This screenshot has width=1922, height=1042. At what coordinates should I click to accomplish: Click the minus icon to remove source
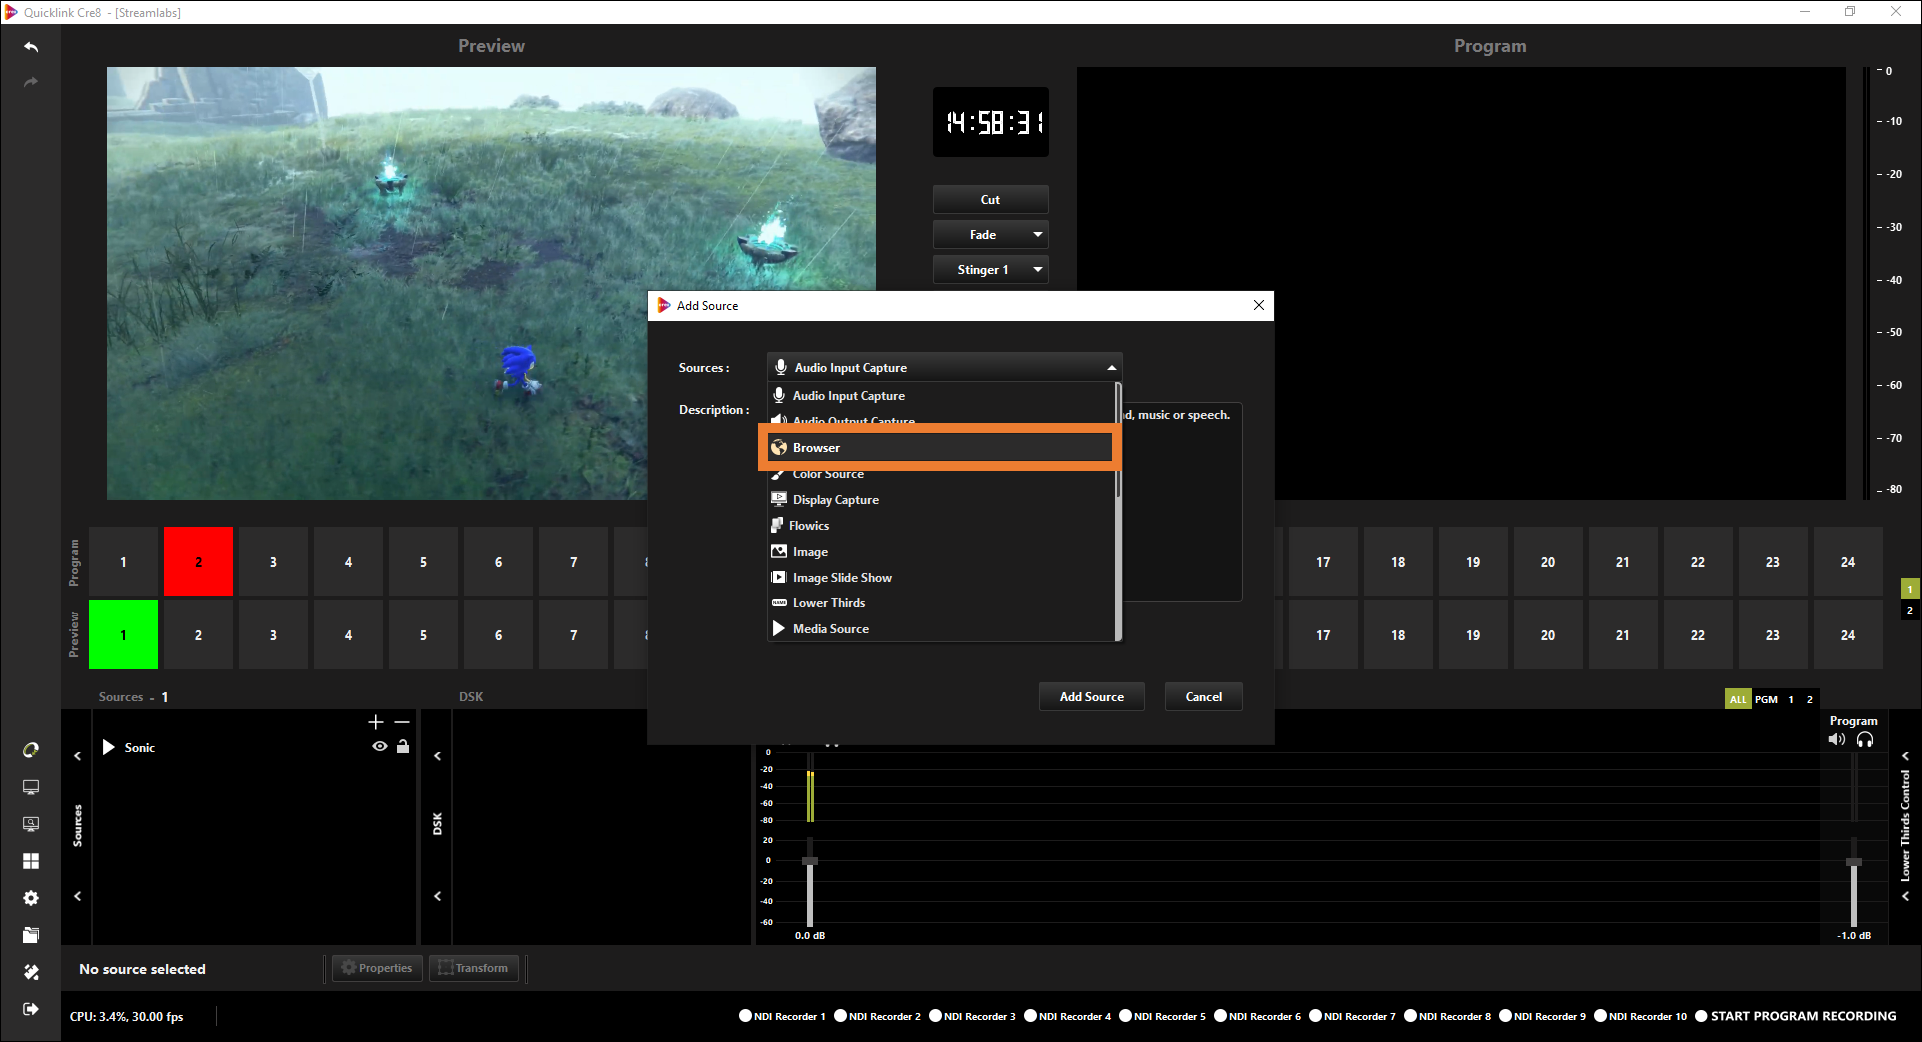402,722
